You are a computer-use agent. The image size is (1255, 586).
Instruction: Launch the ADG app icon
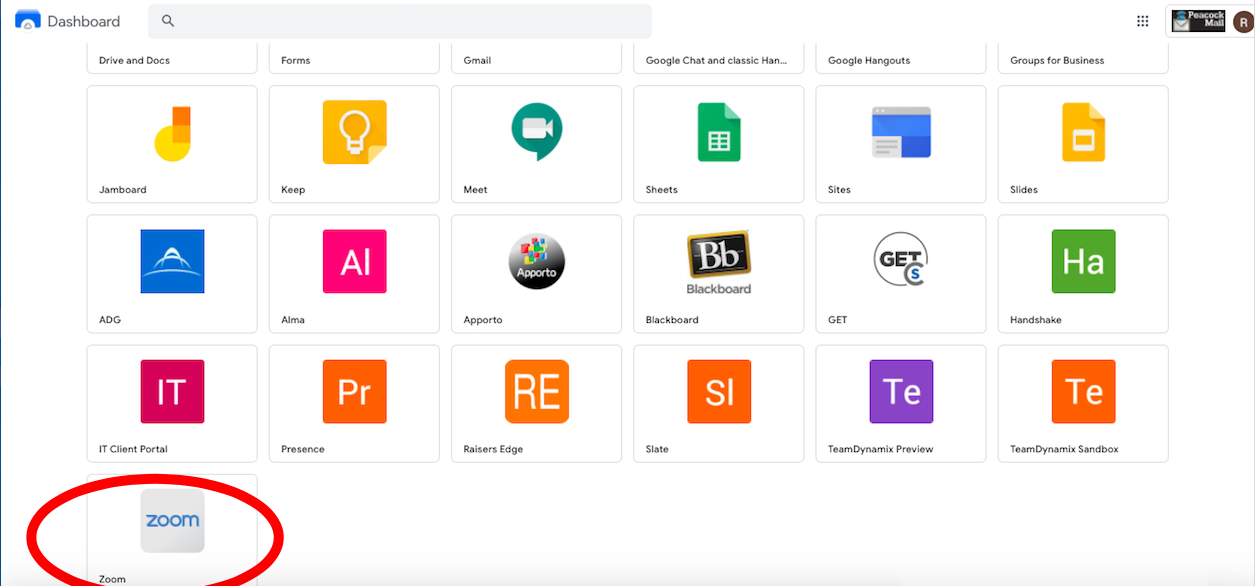[x=172, y=262]
